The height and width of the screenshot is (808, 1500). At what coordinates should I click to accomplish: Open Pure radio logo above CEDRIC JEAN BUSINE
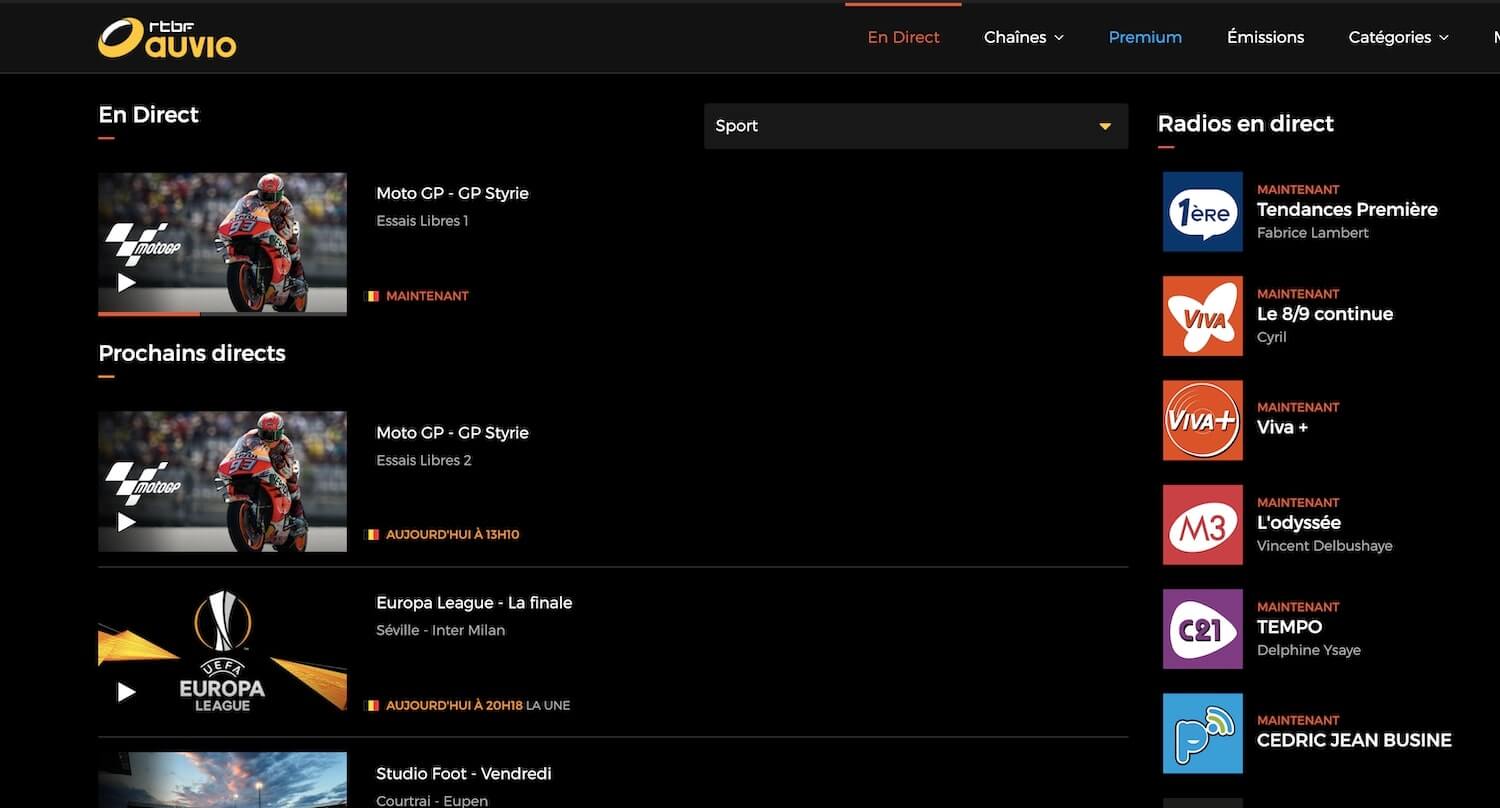1203,733
